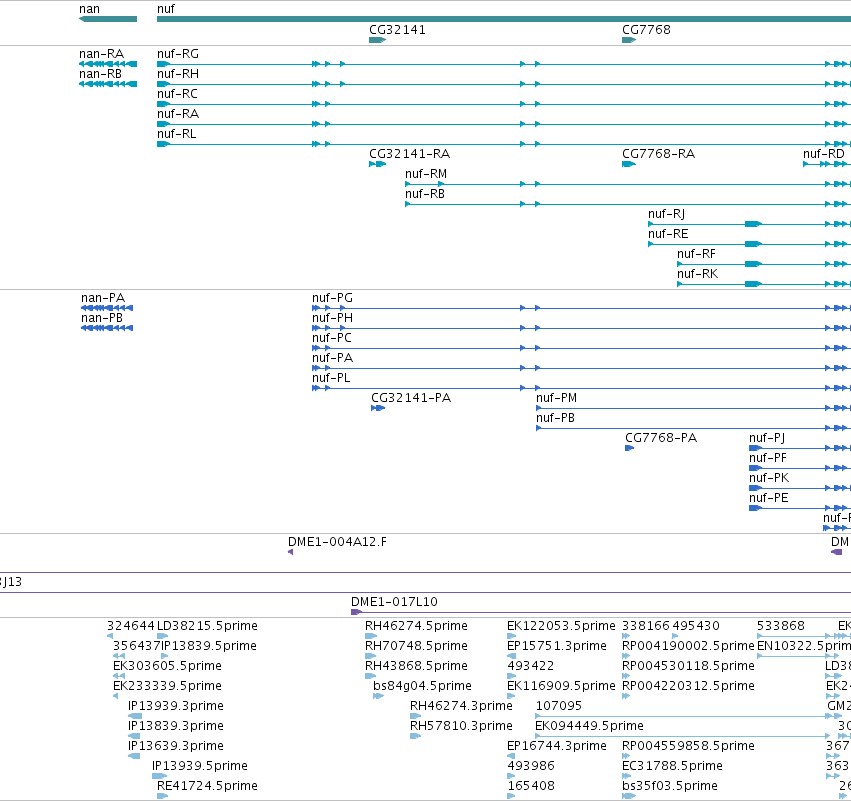Select the nuf-RB transcript label
The image size is (851, 801).
point(425,194)
